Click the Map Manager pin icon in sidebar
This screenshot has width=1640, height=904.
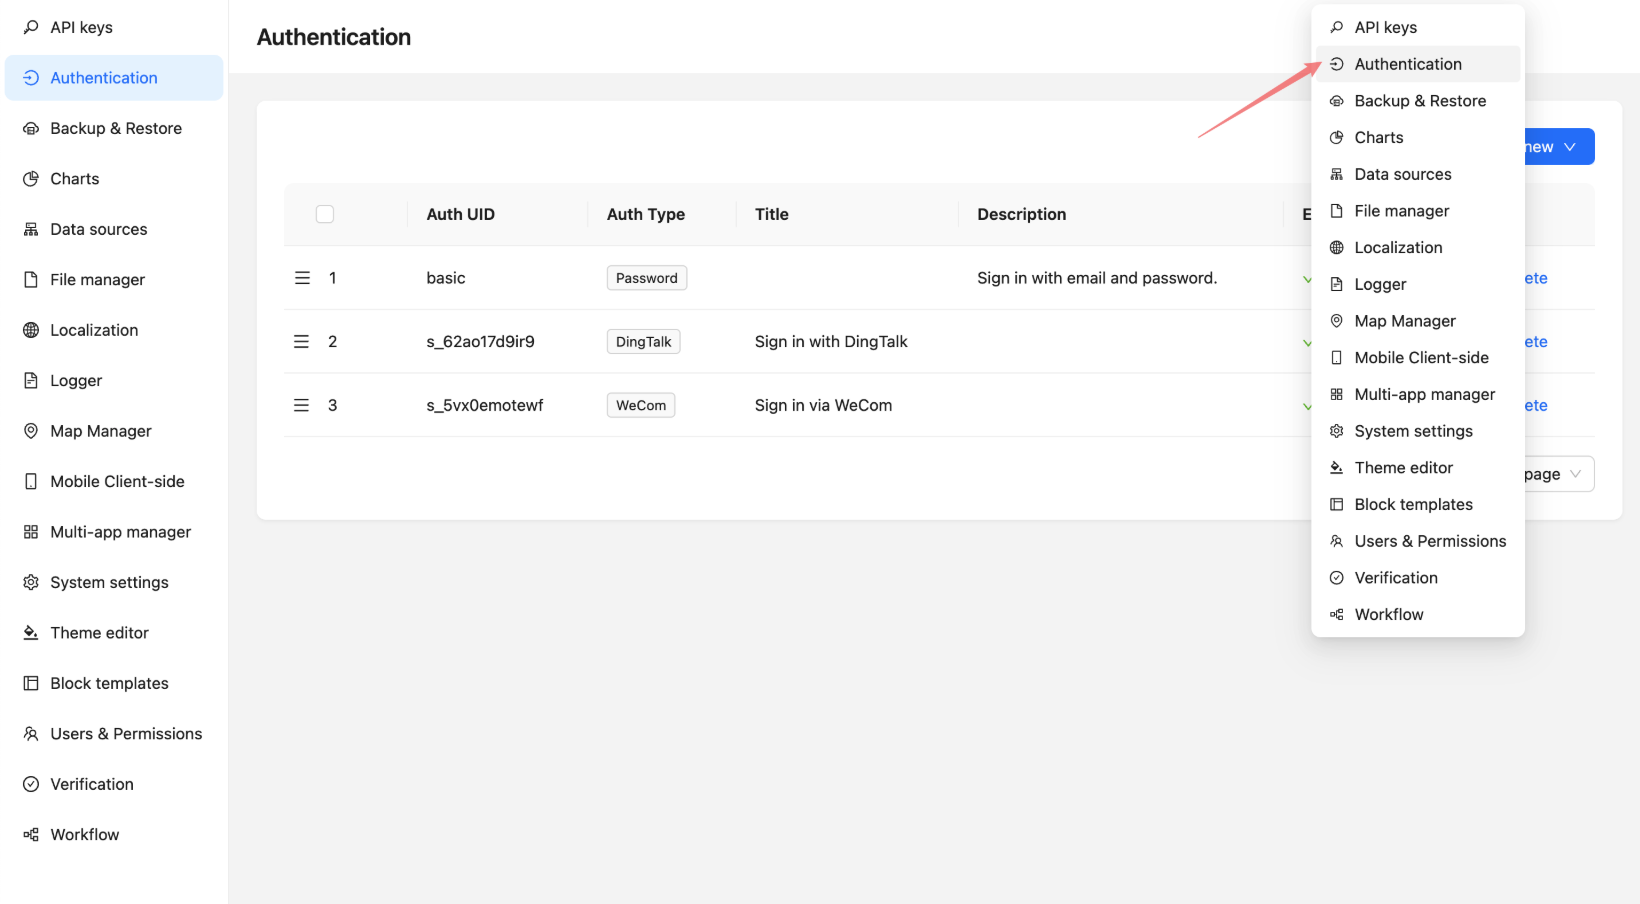(31, 431)
